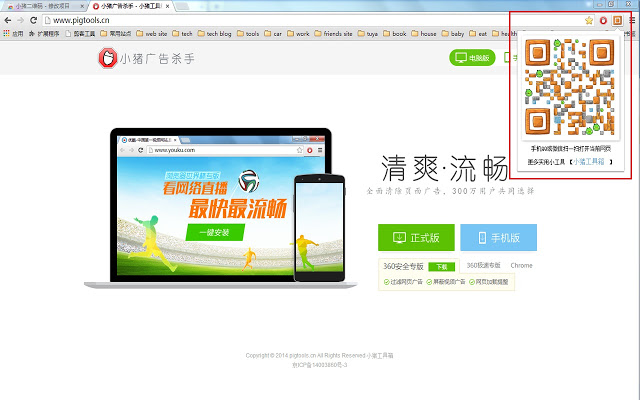Image resolution: width=640 pixels, height=400 pixels.
Task: Download the green 正式版 official version
Action: (x=416, y=237)
